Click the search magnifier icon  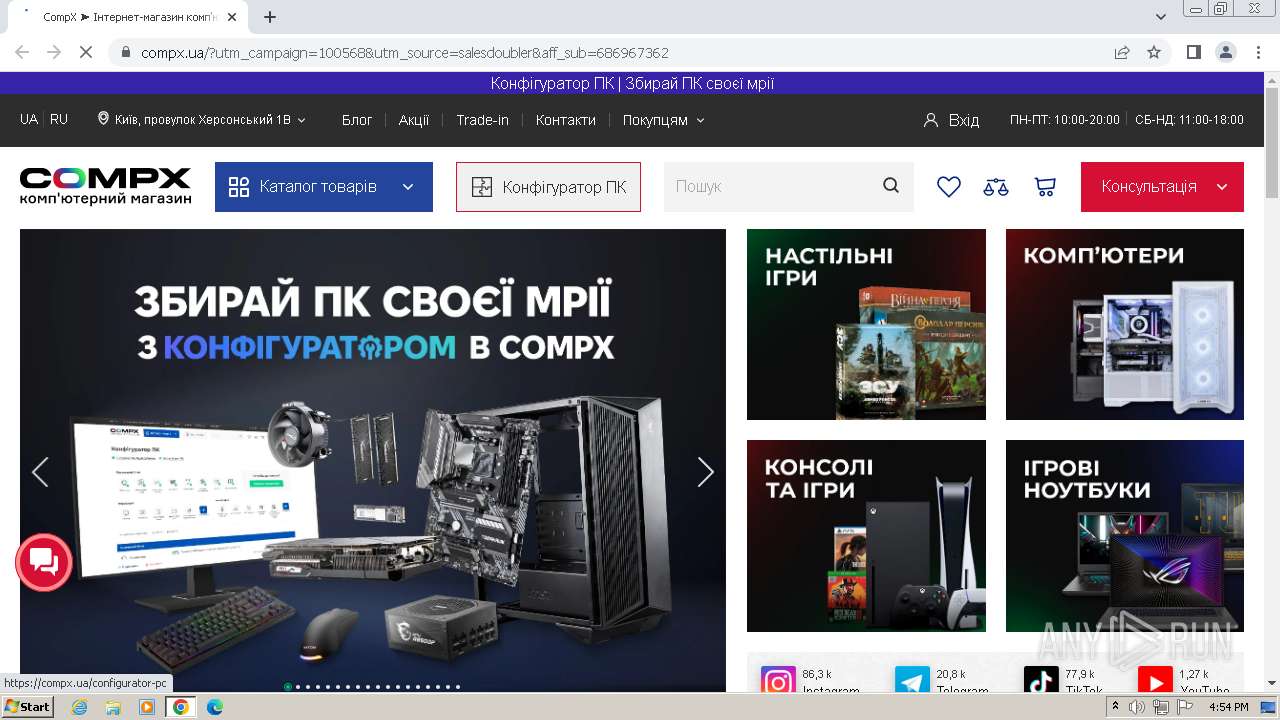(x=891, y=186)
